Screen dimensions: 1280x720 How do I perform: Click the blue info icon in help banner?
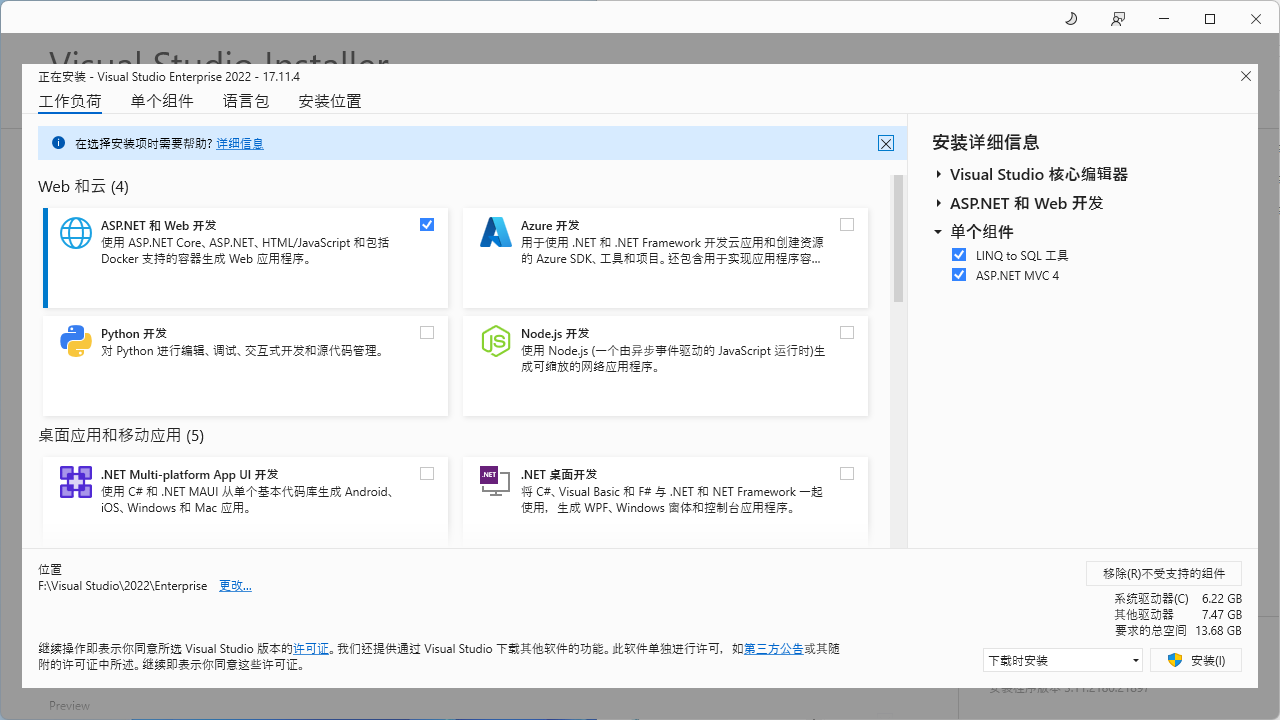58,143
